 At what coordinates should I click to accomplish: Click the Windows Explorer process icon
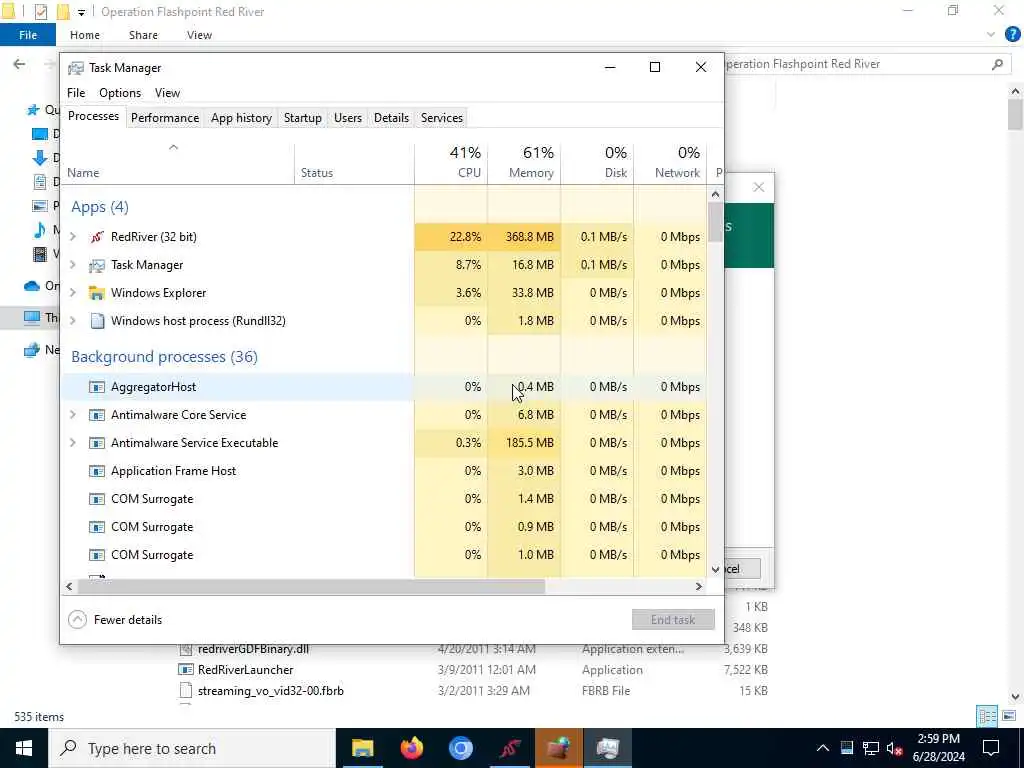coord(97,293)
